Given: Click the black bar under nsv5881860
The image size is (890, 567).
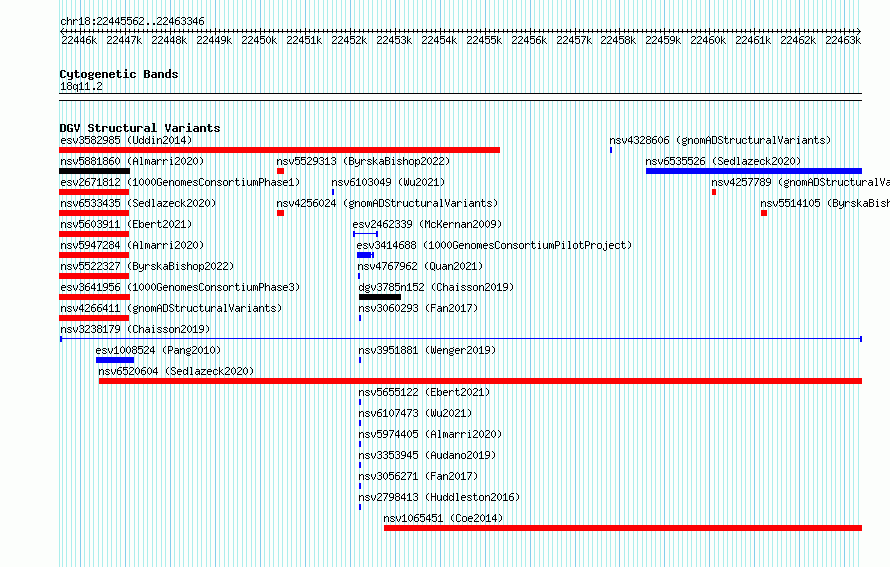Looking at the screenshot, I should click(x=94, y=171).
